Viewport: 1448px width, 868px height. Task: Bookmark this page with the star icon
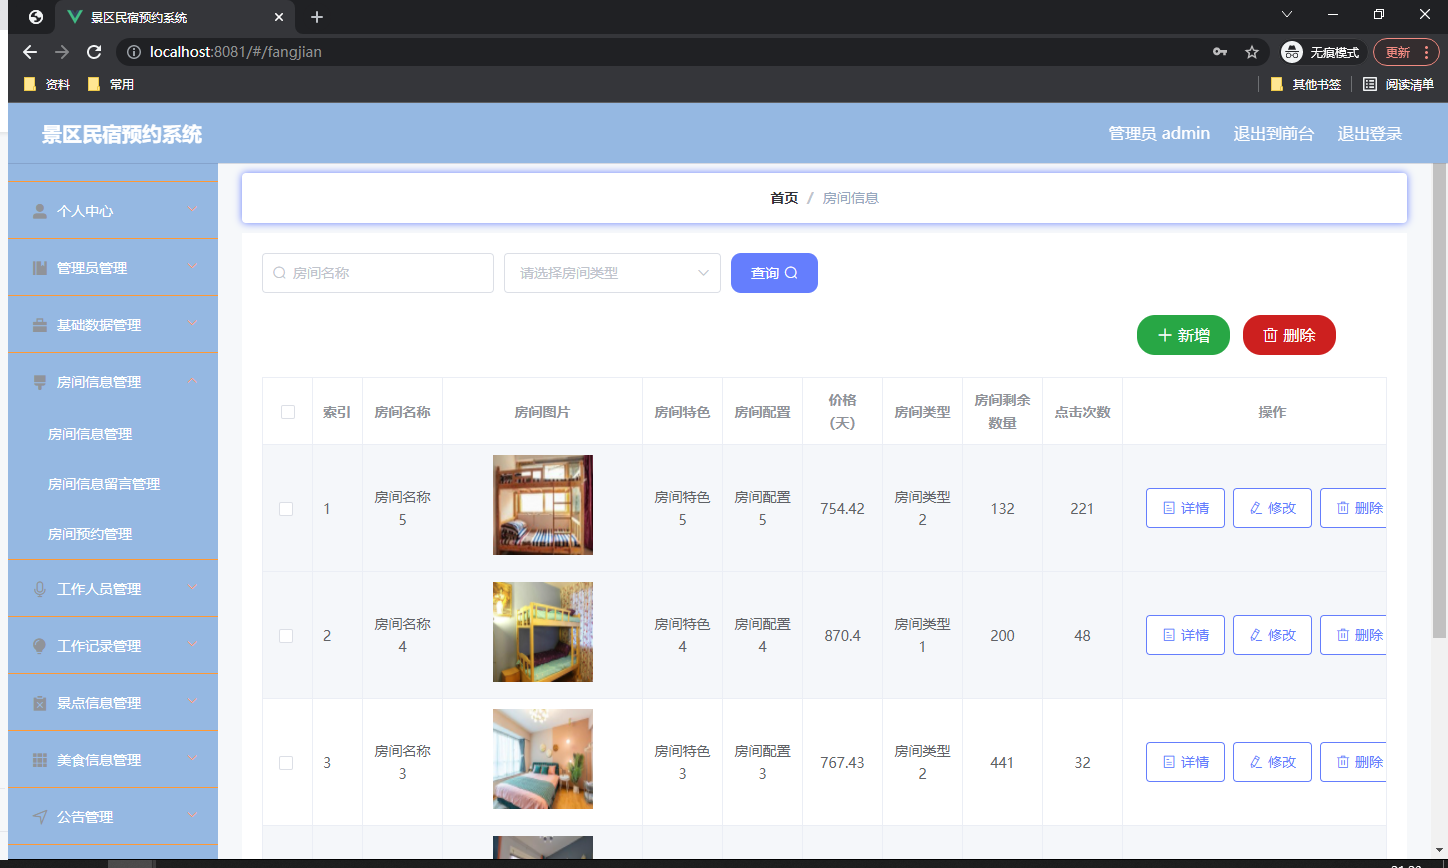pyautogui.click(x=1252, y=52)
